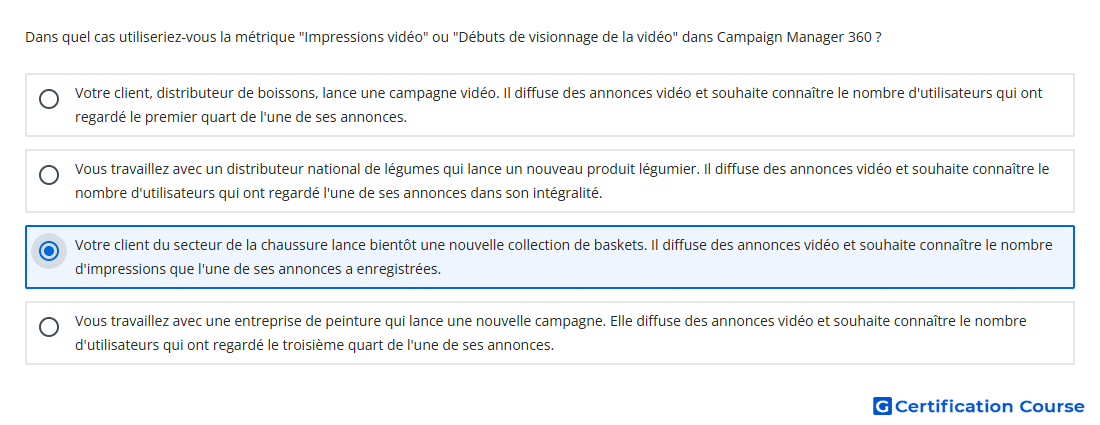
Task: Click the phrase Débuts de visionnage de la vidéo
Action: click(x=565, y=37)
